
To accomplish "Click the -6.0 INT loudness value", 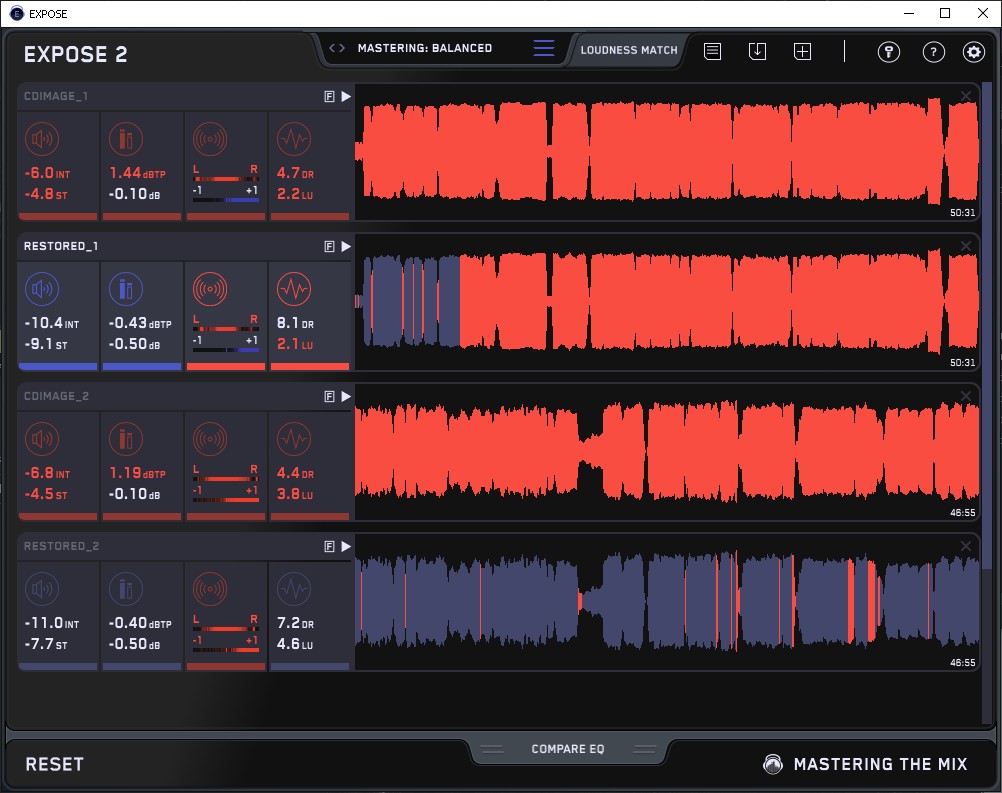I will [x=47, y=173].
